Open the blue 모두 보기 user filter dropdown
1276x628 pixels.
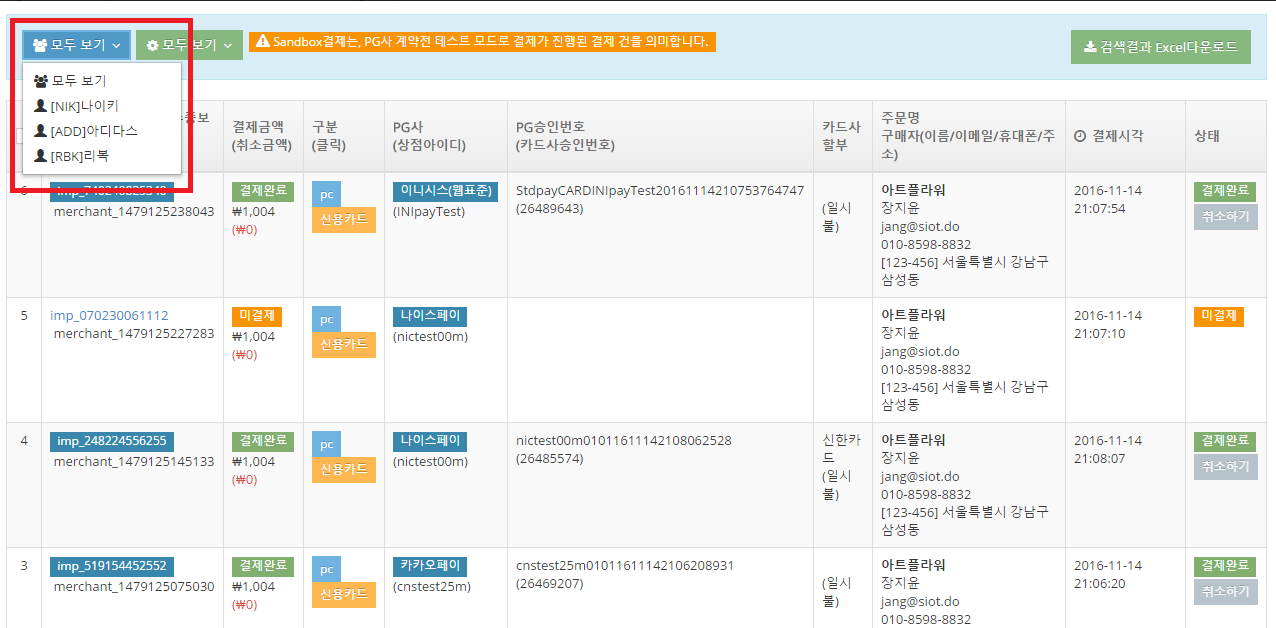click(x=77, y=45)
